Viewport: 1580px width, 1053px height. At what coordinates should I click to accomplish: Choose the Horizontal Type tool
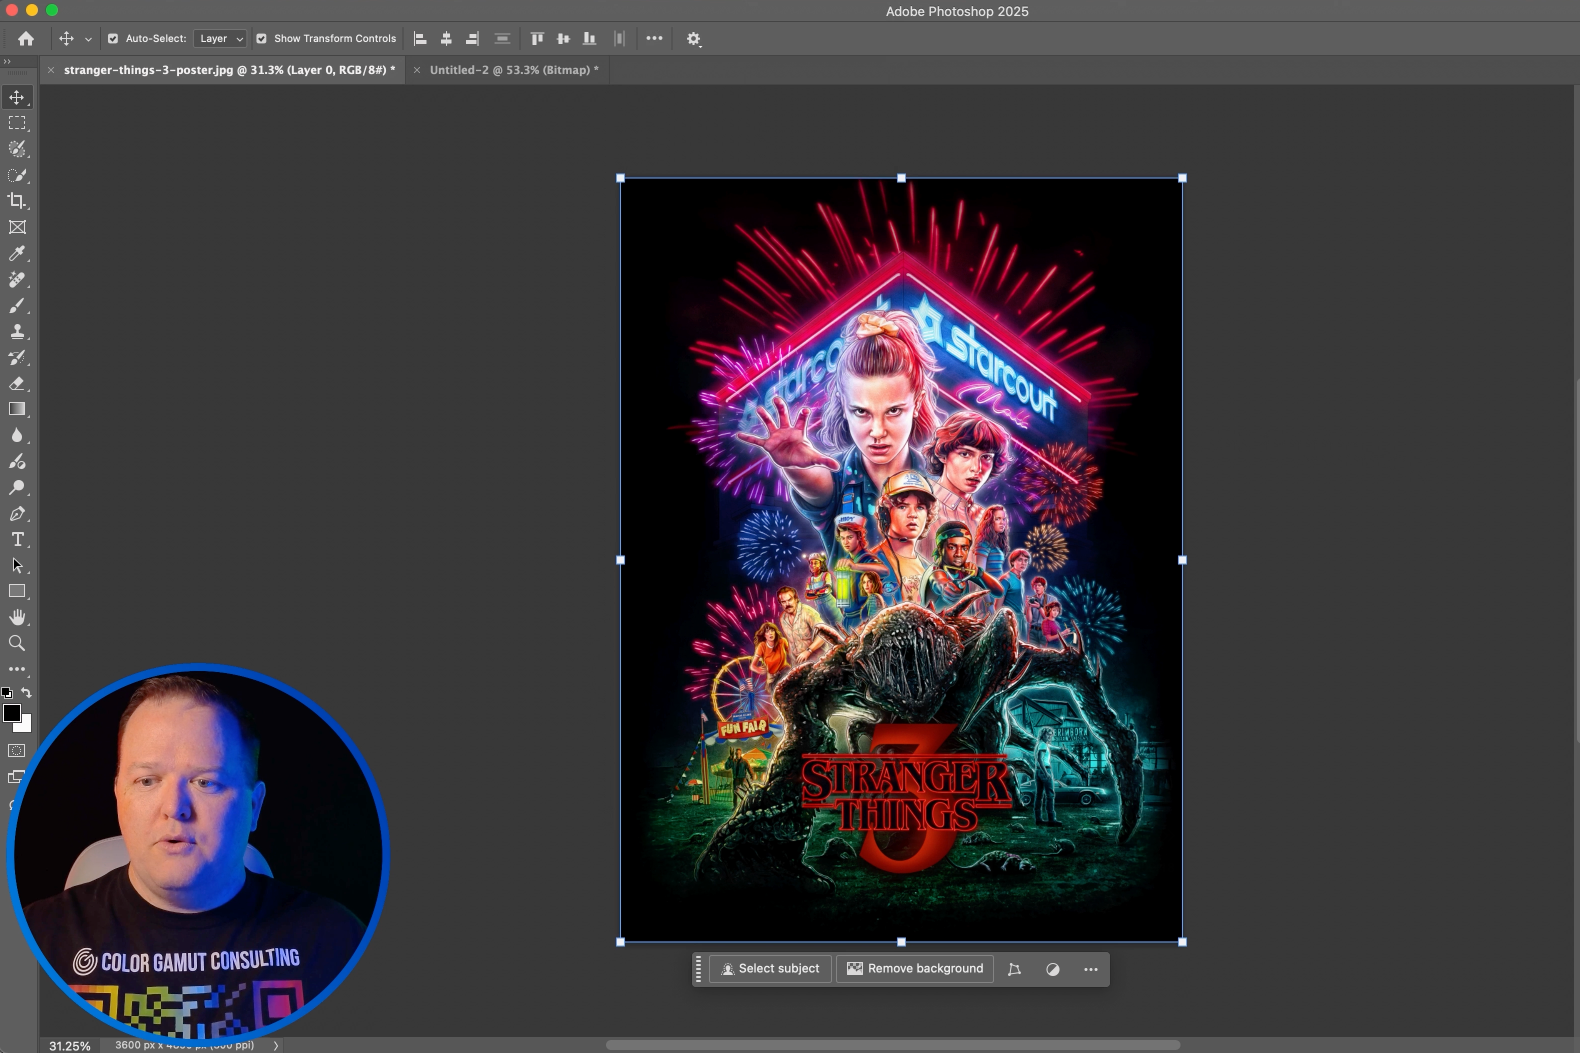pos(17,540)
